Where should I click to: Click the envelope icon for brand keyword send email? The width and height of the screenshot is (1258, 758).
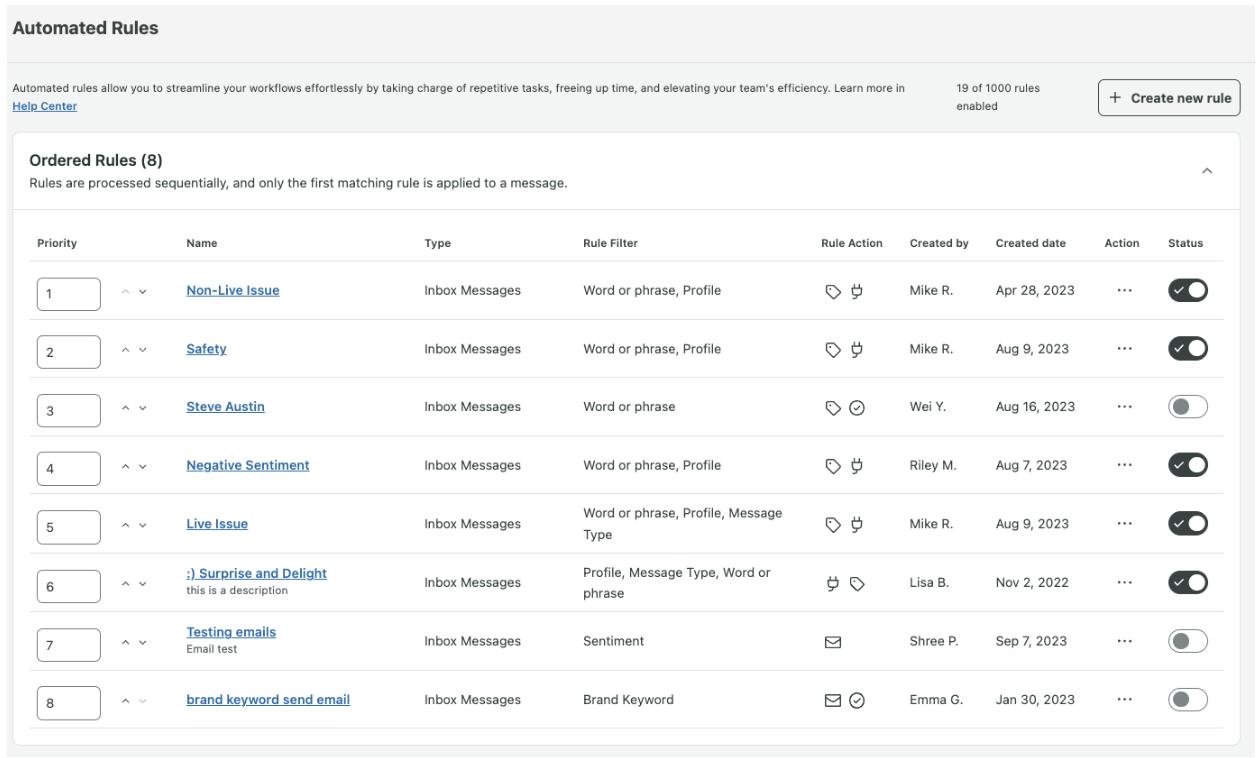[x=832, y=701]
